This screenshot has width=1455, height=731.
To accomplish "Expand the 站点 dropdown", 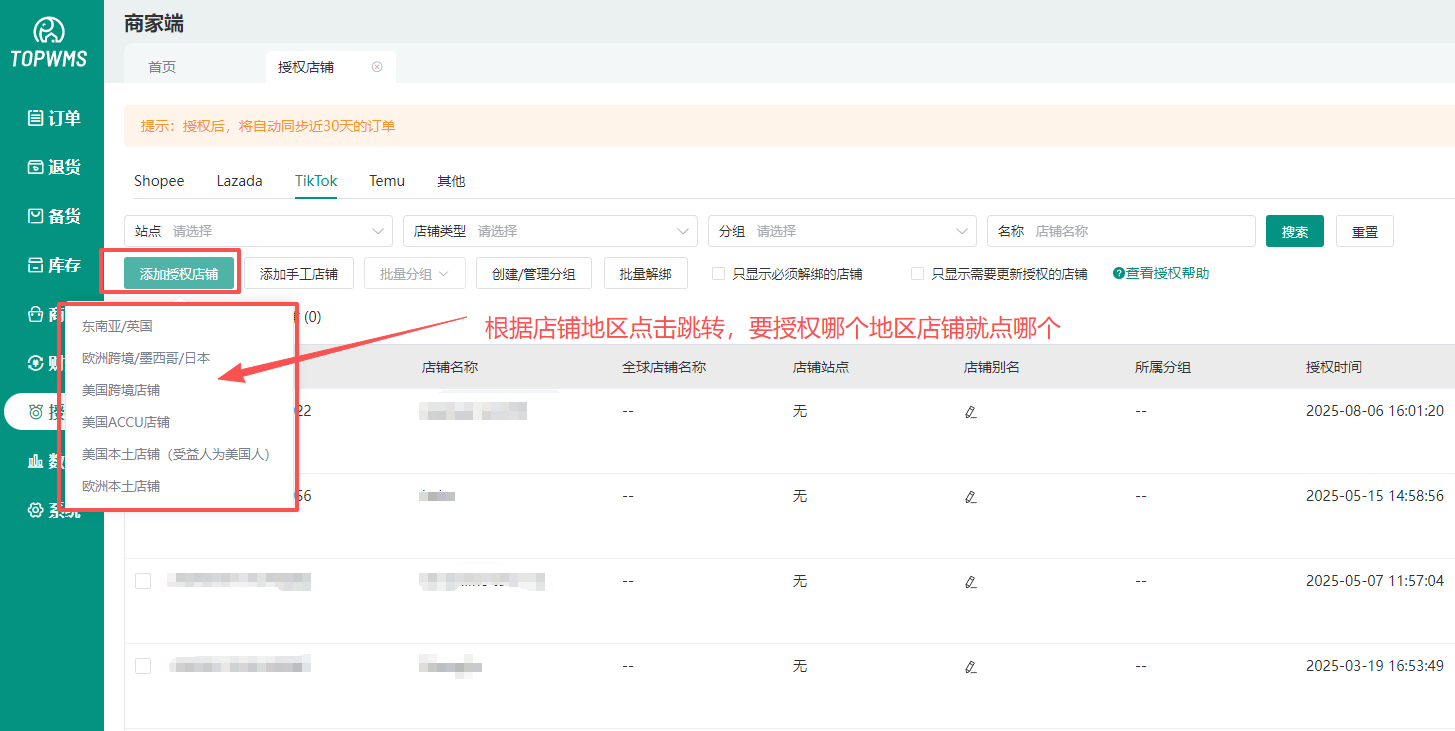I will (x=258, y=231).
